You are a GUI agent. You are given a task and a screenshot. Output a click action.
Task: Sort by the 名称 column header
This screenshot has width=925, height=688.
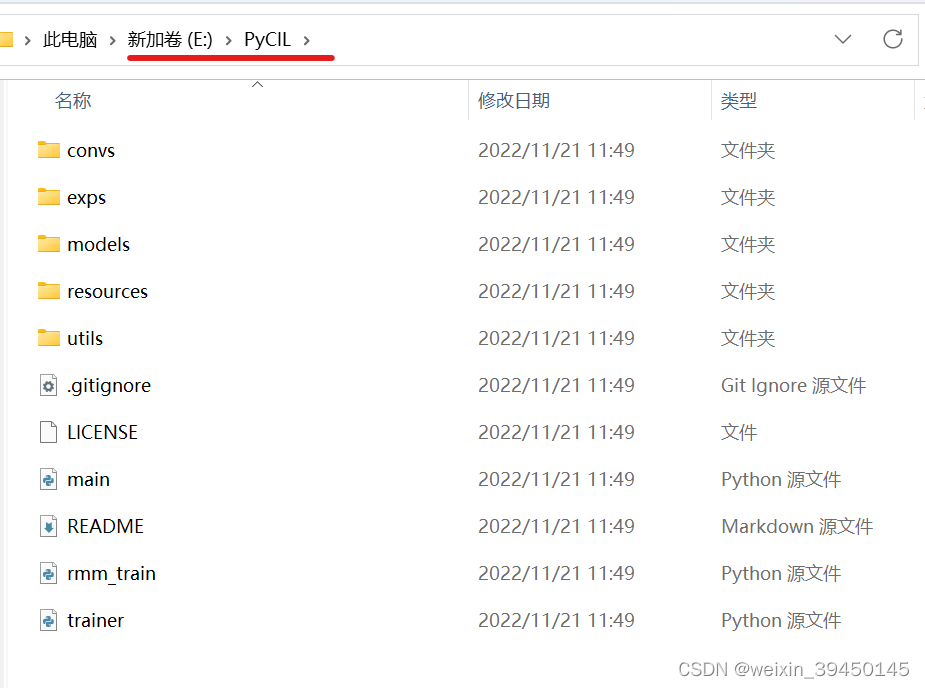click(x=73, y=100)
